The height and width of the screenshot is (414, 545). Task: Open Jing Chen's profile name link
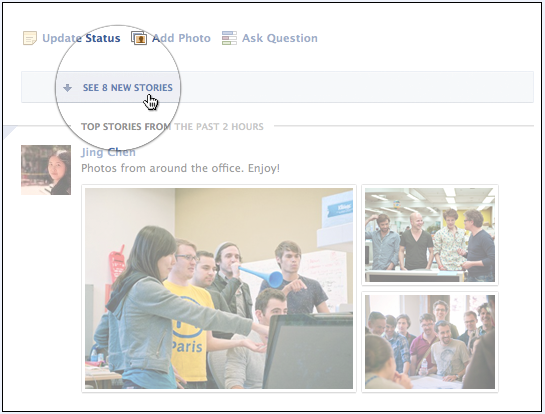[108, 152]
